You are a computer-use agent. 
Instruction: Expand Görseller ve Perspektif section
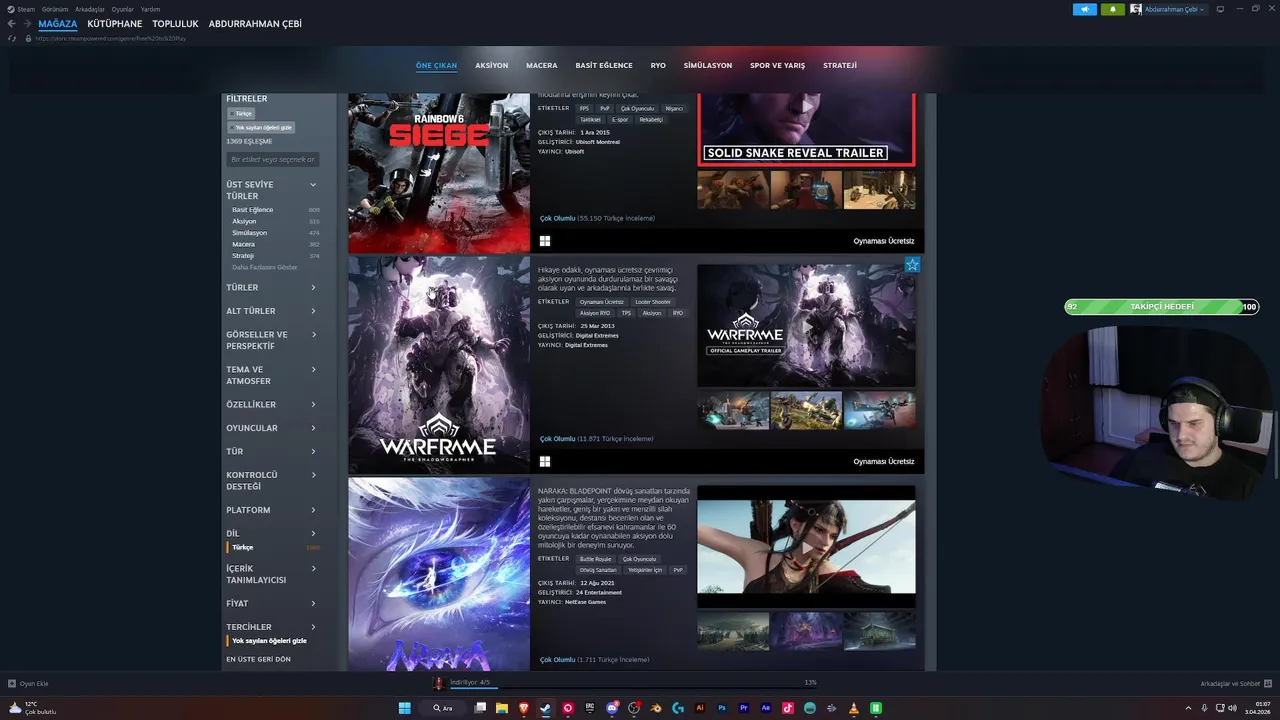[x=272, y=340]
